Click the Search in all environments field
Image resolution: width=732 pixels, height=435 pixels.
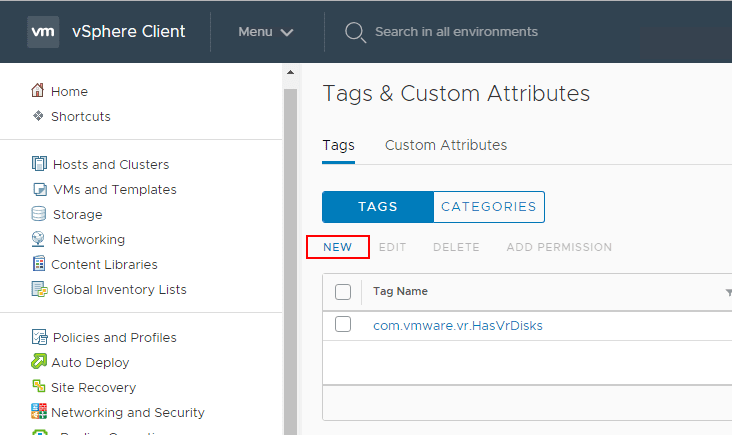456,32
